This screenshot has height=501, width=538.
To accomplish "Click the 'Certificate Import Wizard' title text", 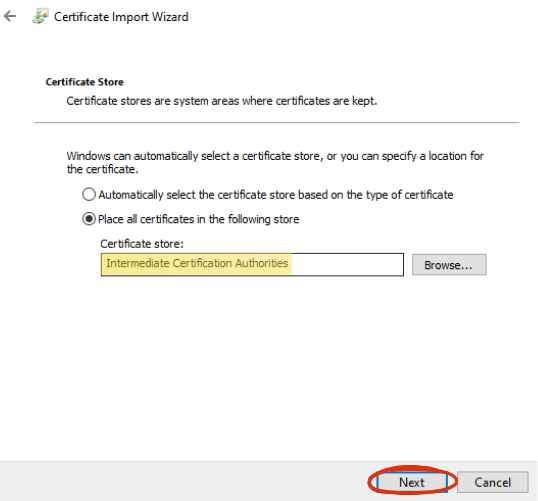I will tap(121, 16).
